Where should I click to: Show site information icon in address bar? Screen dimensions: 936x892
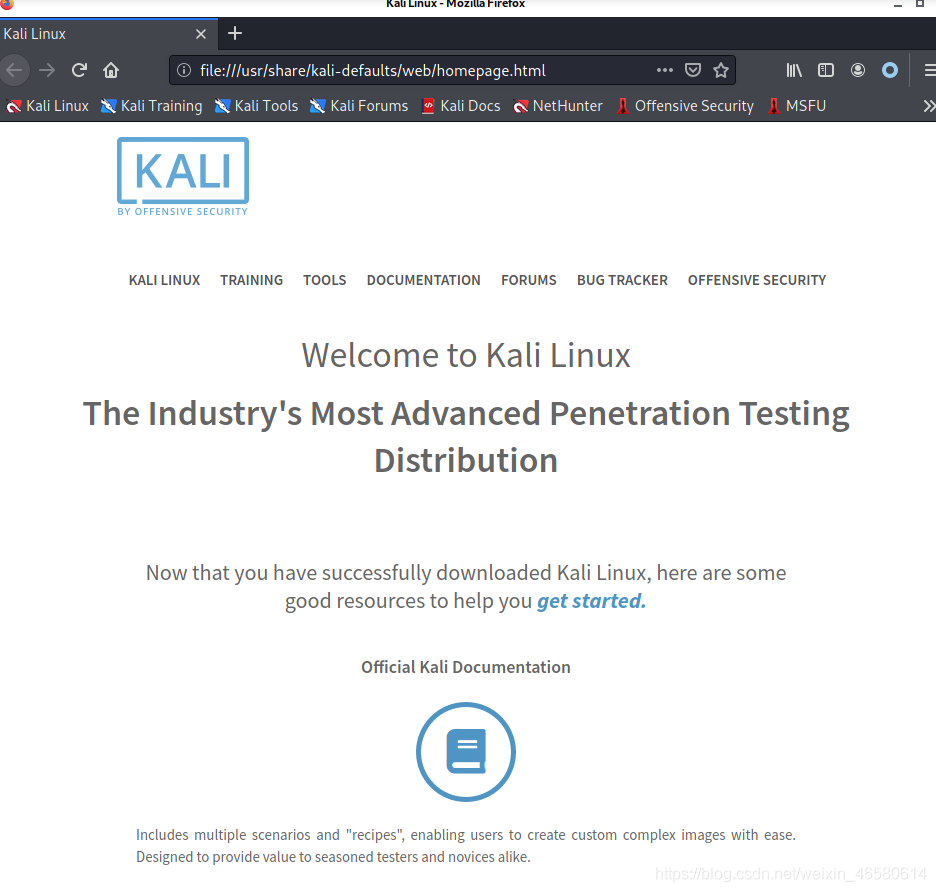pyautogui.click(x=184, y=70)
